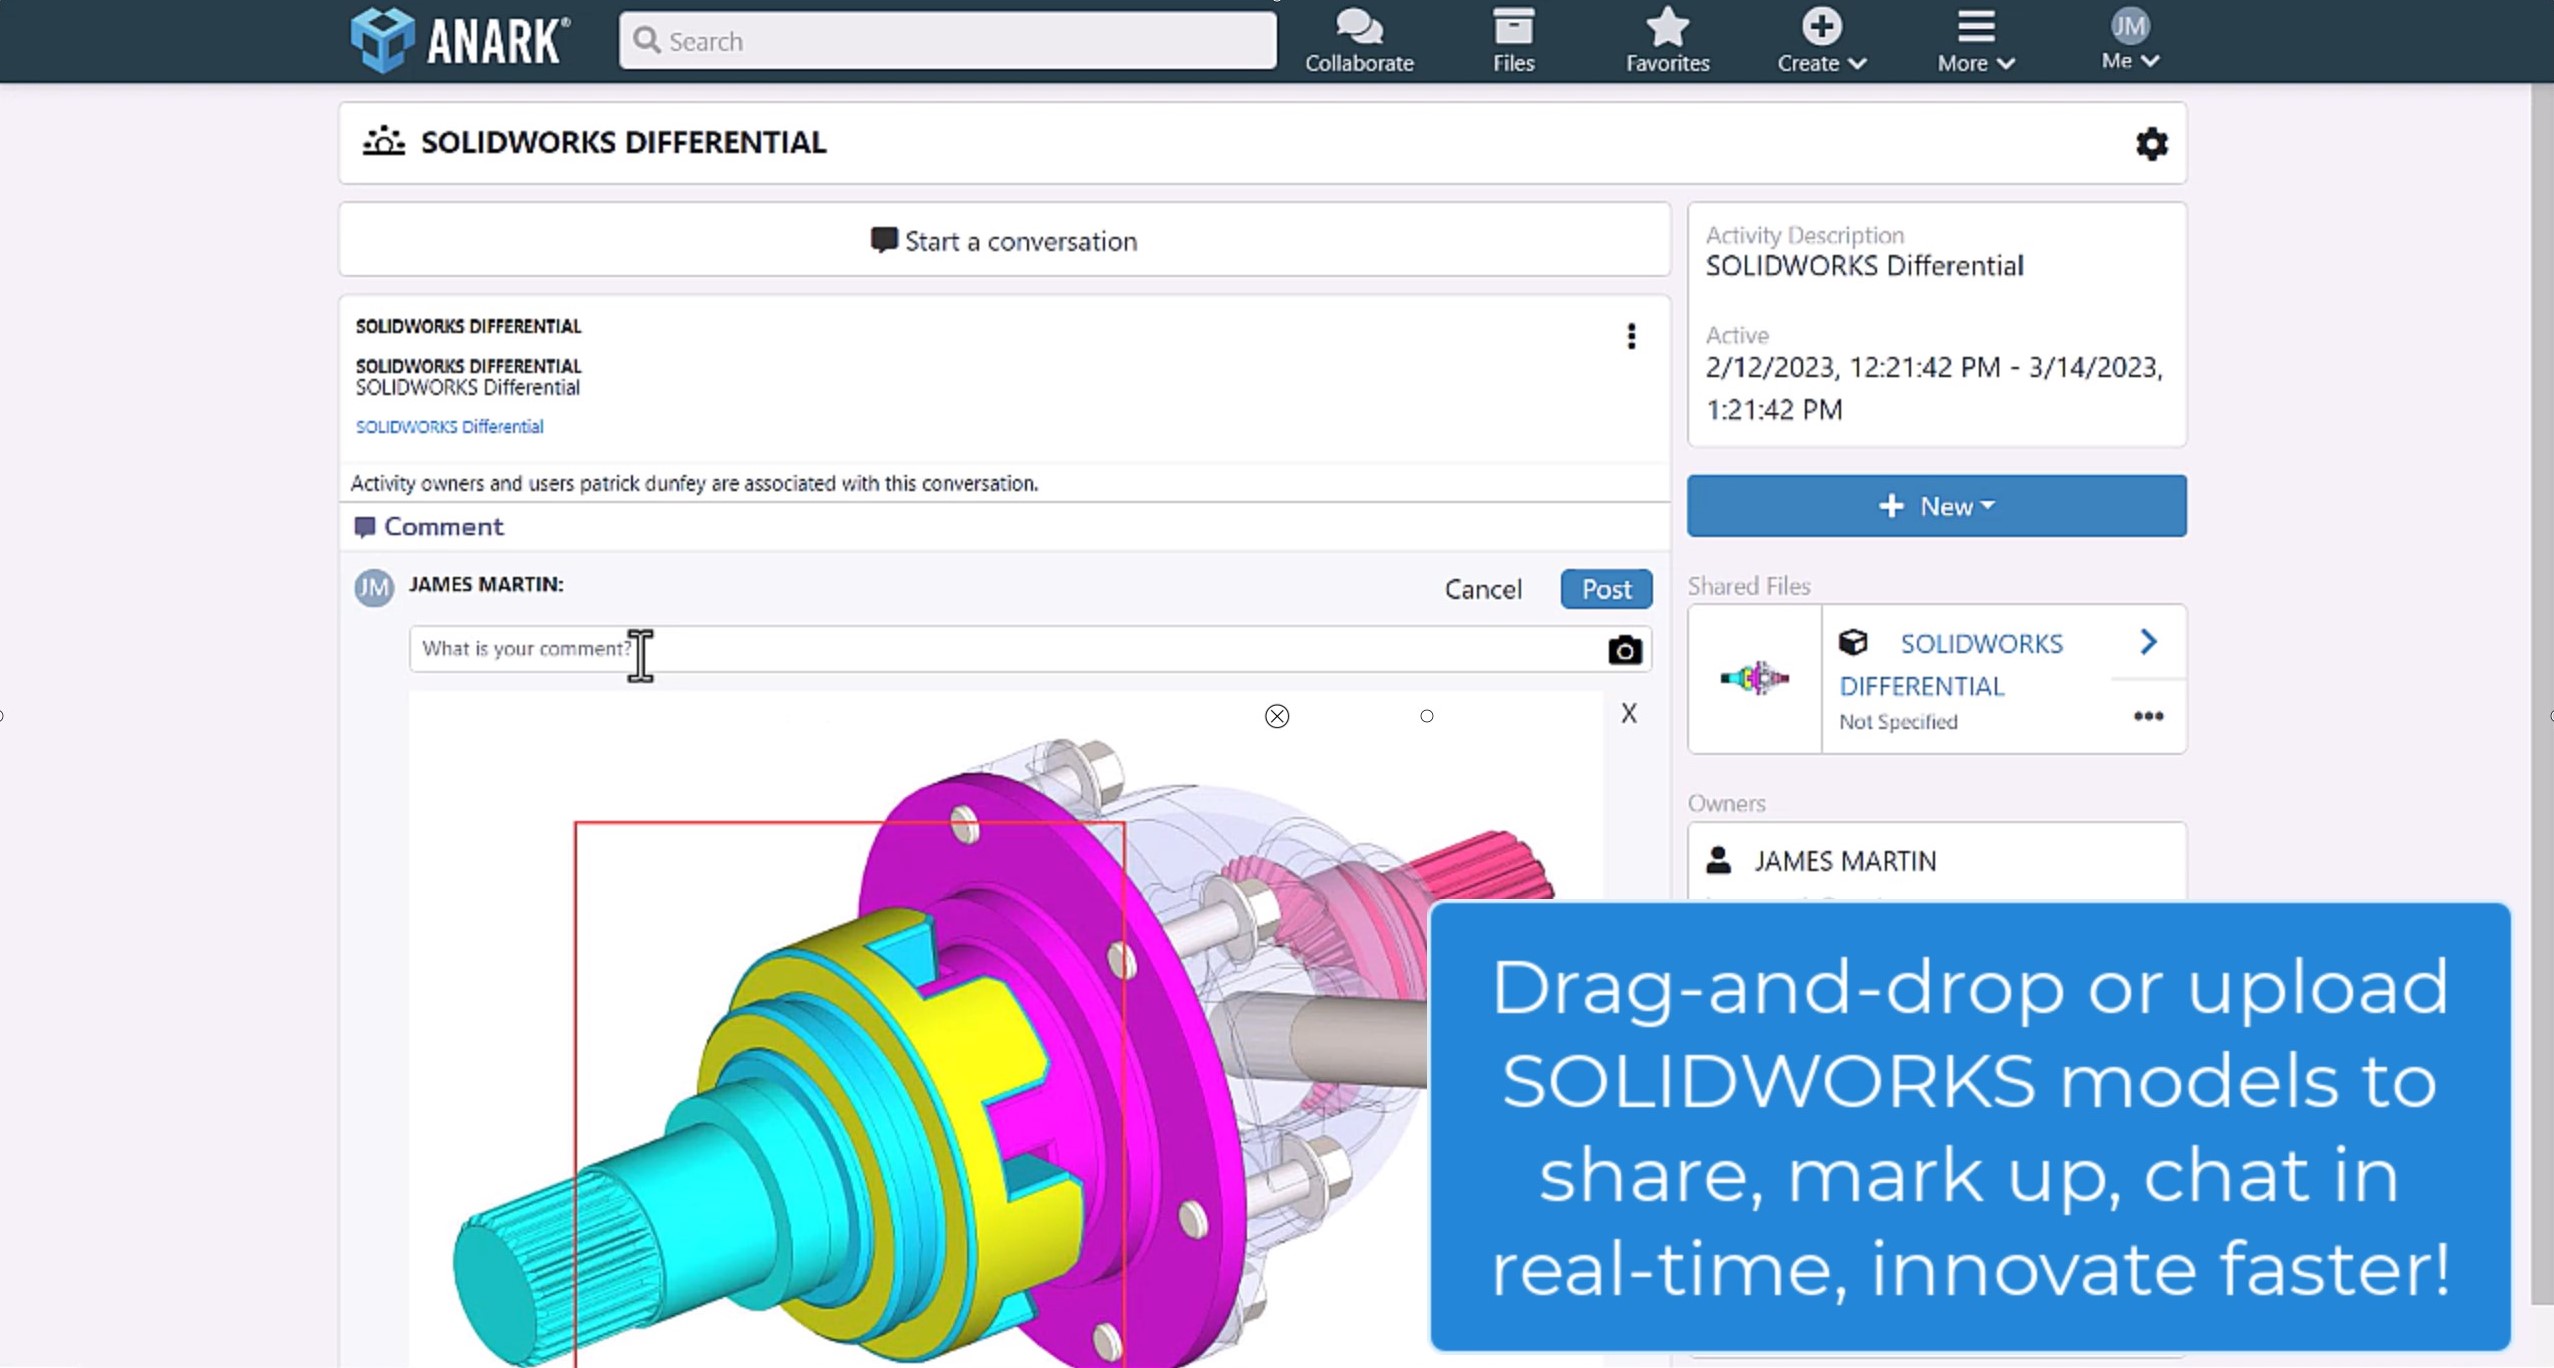2554x1368 pixels.
Task: Click the cube icon beside SOLIDWORKS DIFFERENTIAL file
Action: 1854,642
